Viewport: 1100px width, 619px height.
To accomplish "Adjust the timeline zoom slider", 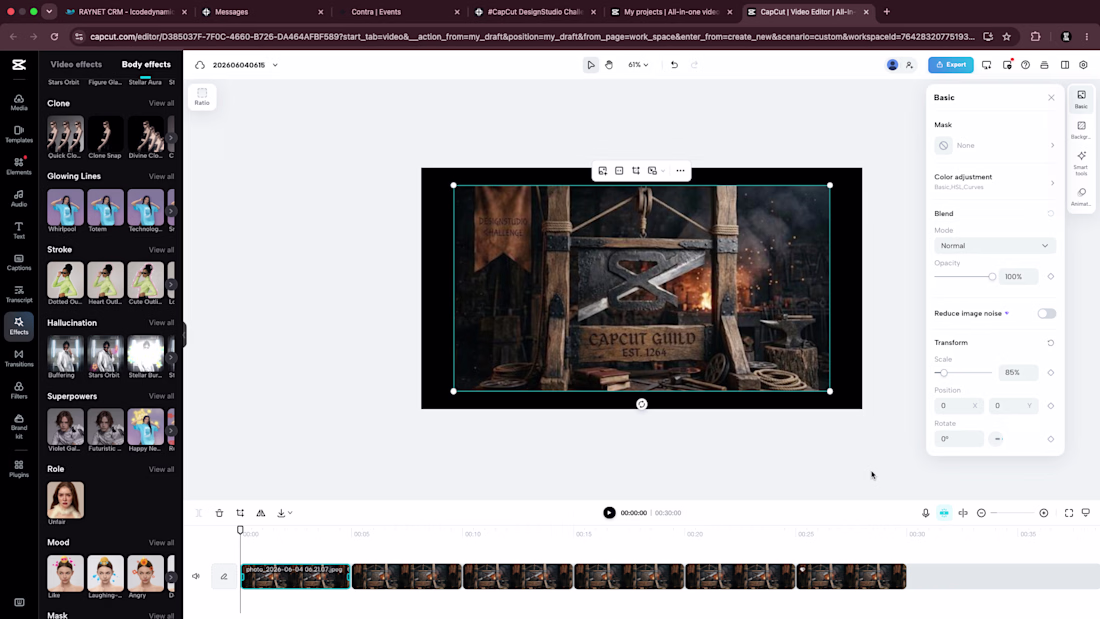I will pos(1012,513).
